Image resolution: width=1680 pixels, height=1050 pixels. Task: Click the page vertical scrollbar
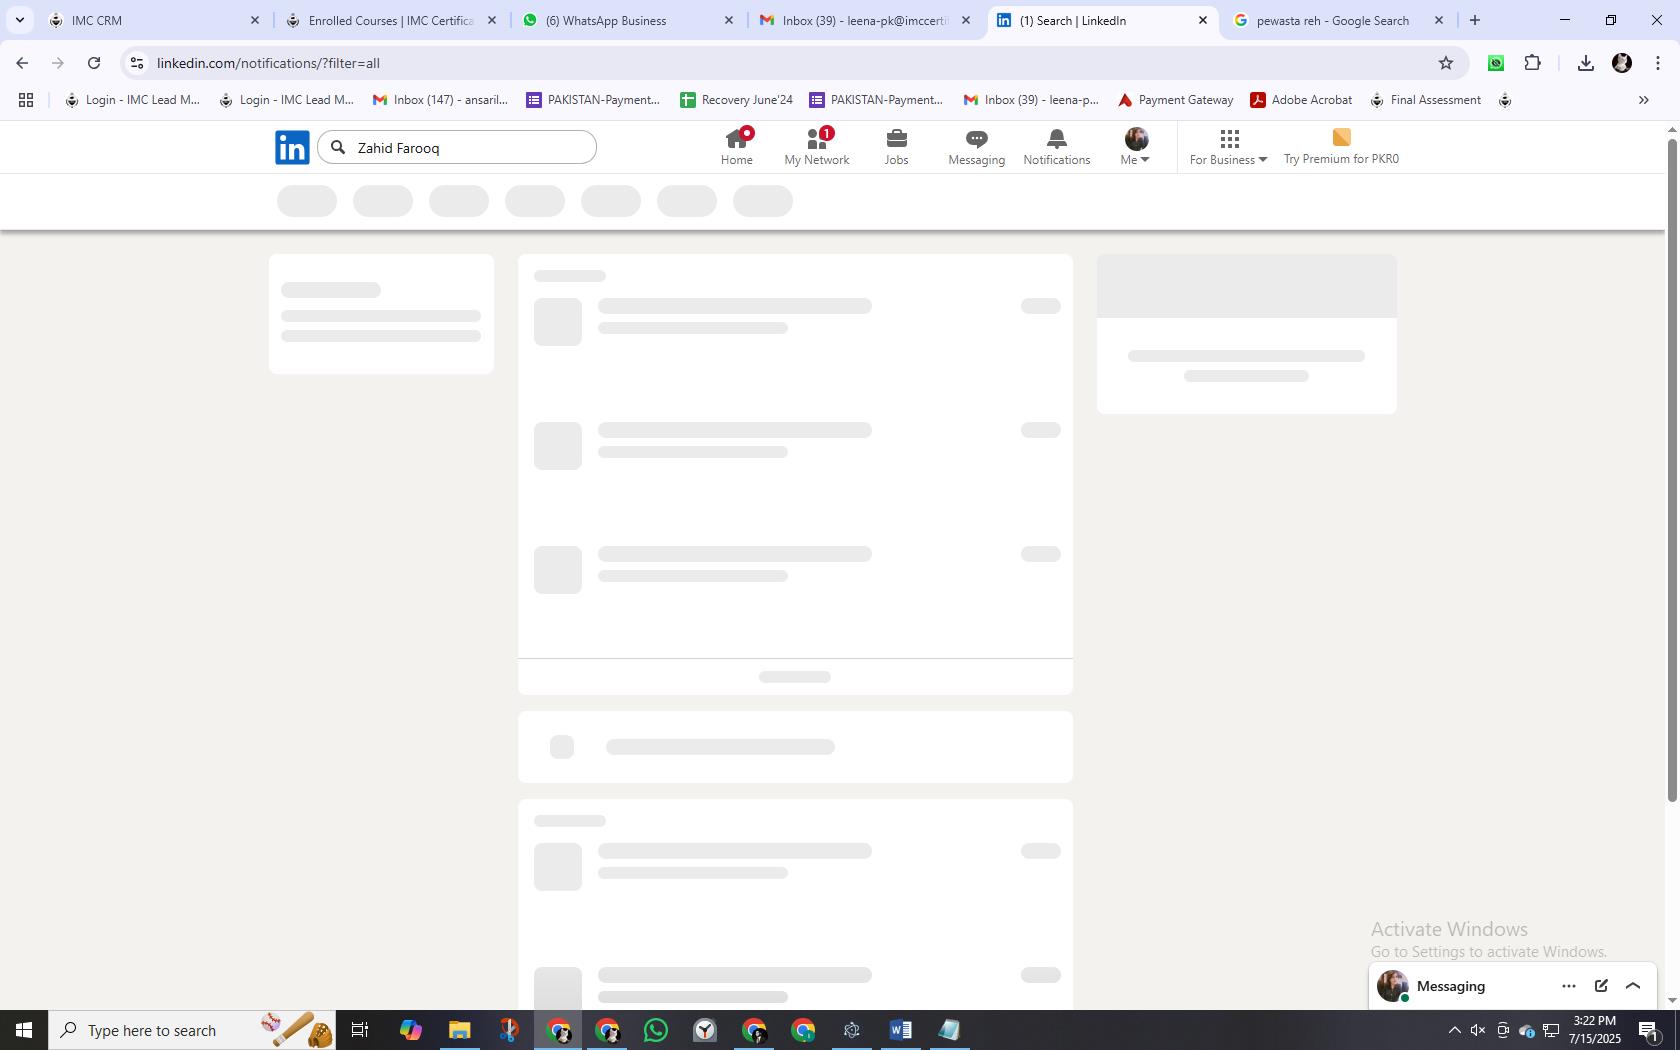(x=1671, y=470)
